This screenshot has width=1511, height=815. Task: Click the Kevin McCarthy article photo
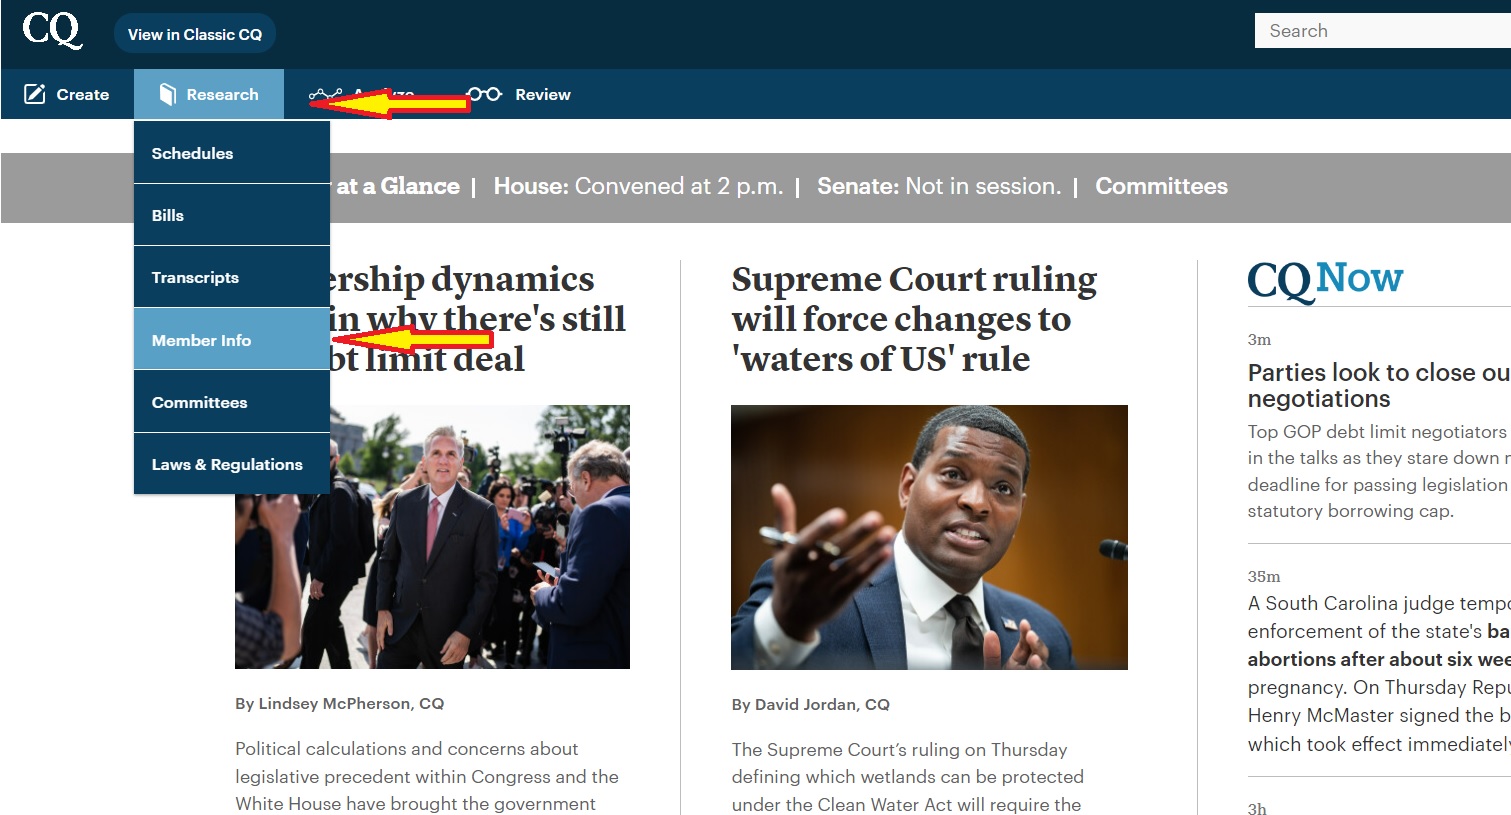tap(432, 537)
